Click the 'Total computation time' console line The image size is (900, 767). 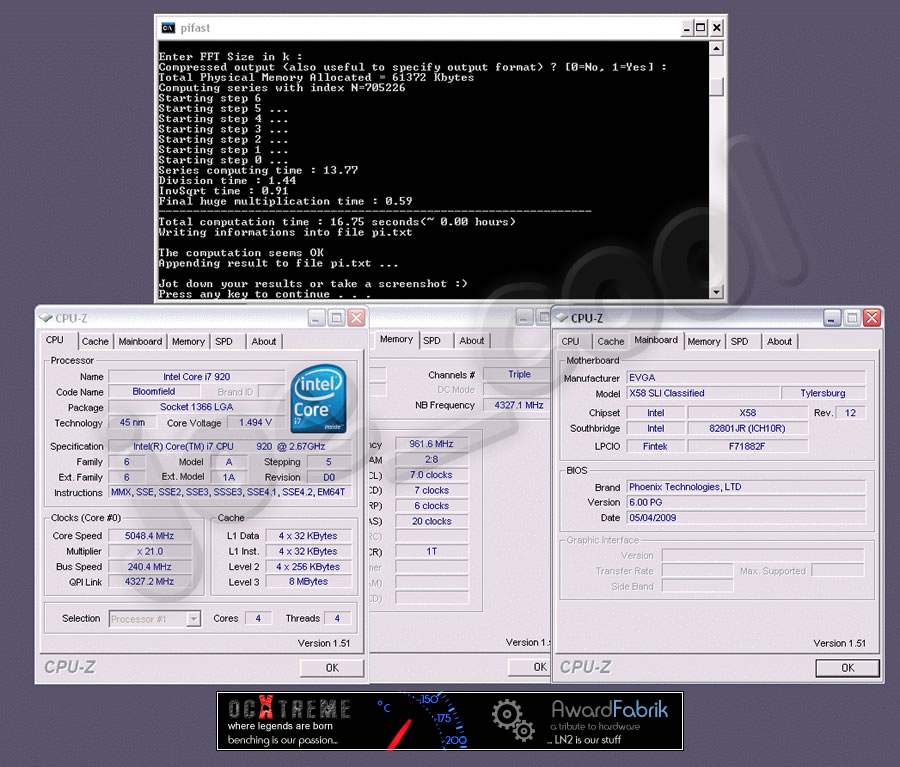point(337,222)
